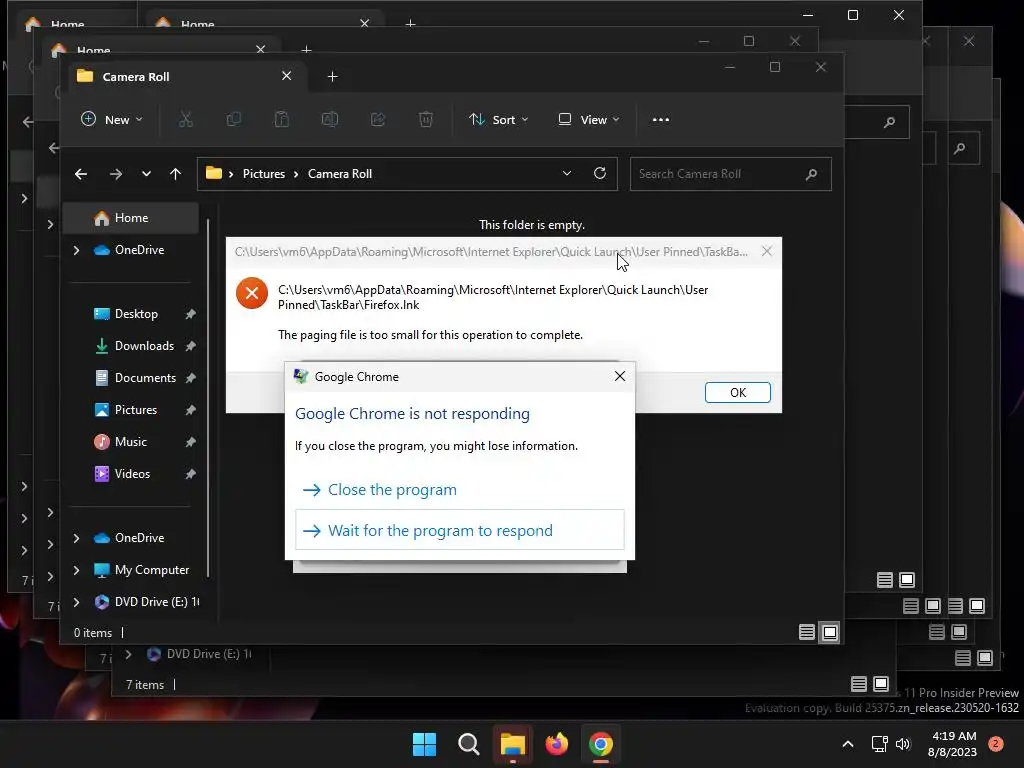Refresh the Camera Roll folder
Screen dimensions: 1024x768
click(x=600, y=173)
